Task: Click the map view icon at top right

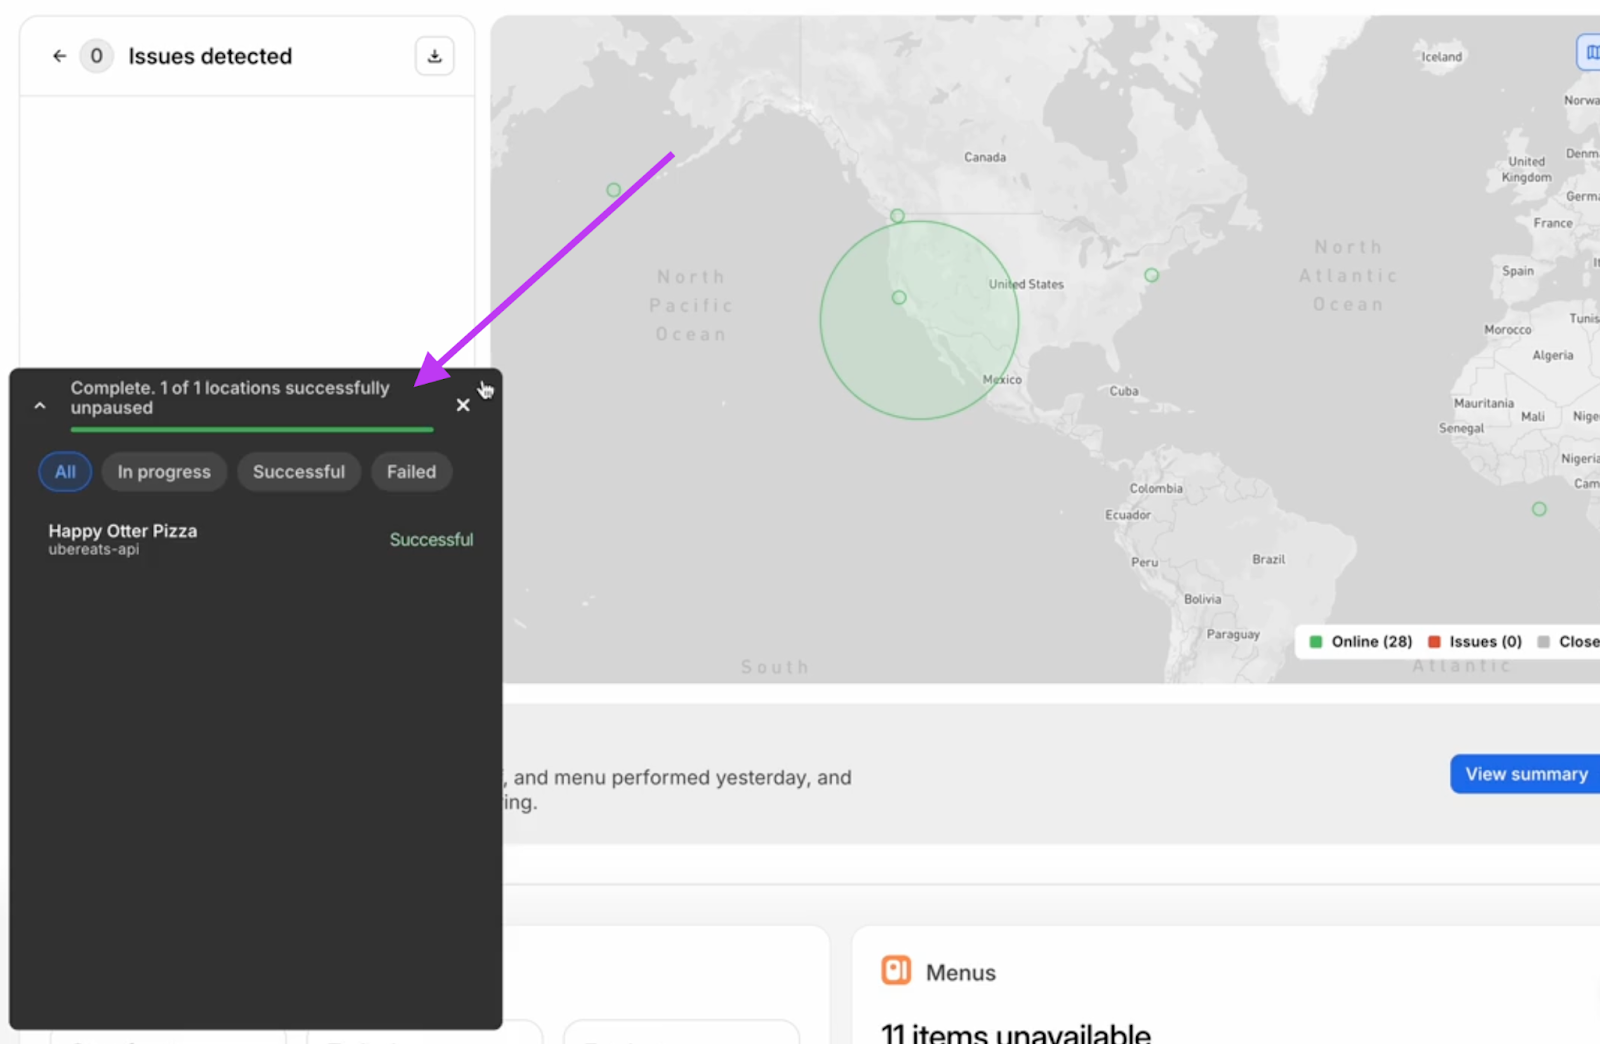Action: [1590, 52]
